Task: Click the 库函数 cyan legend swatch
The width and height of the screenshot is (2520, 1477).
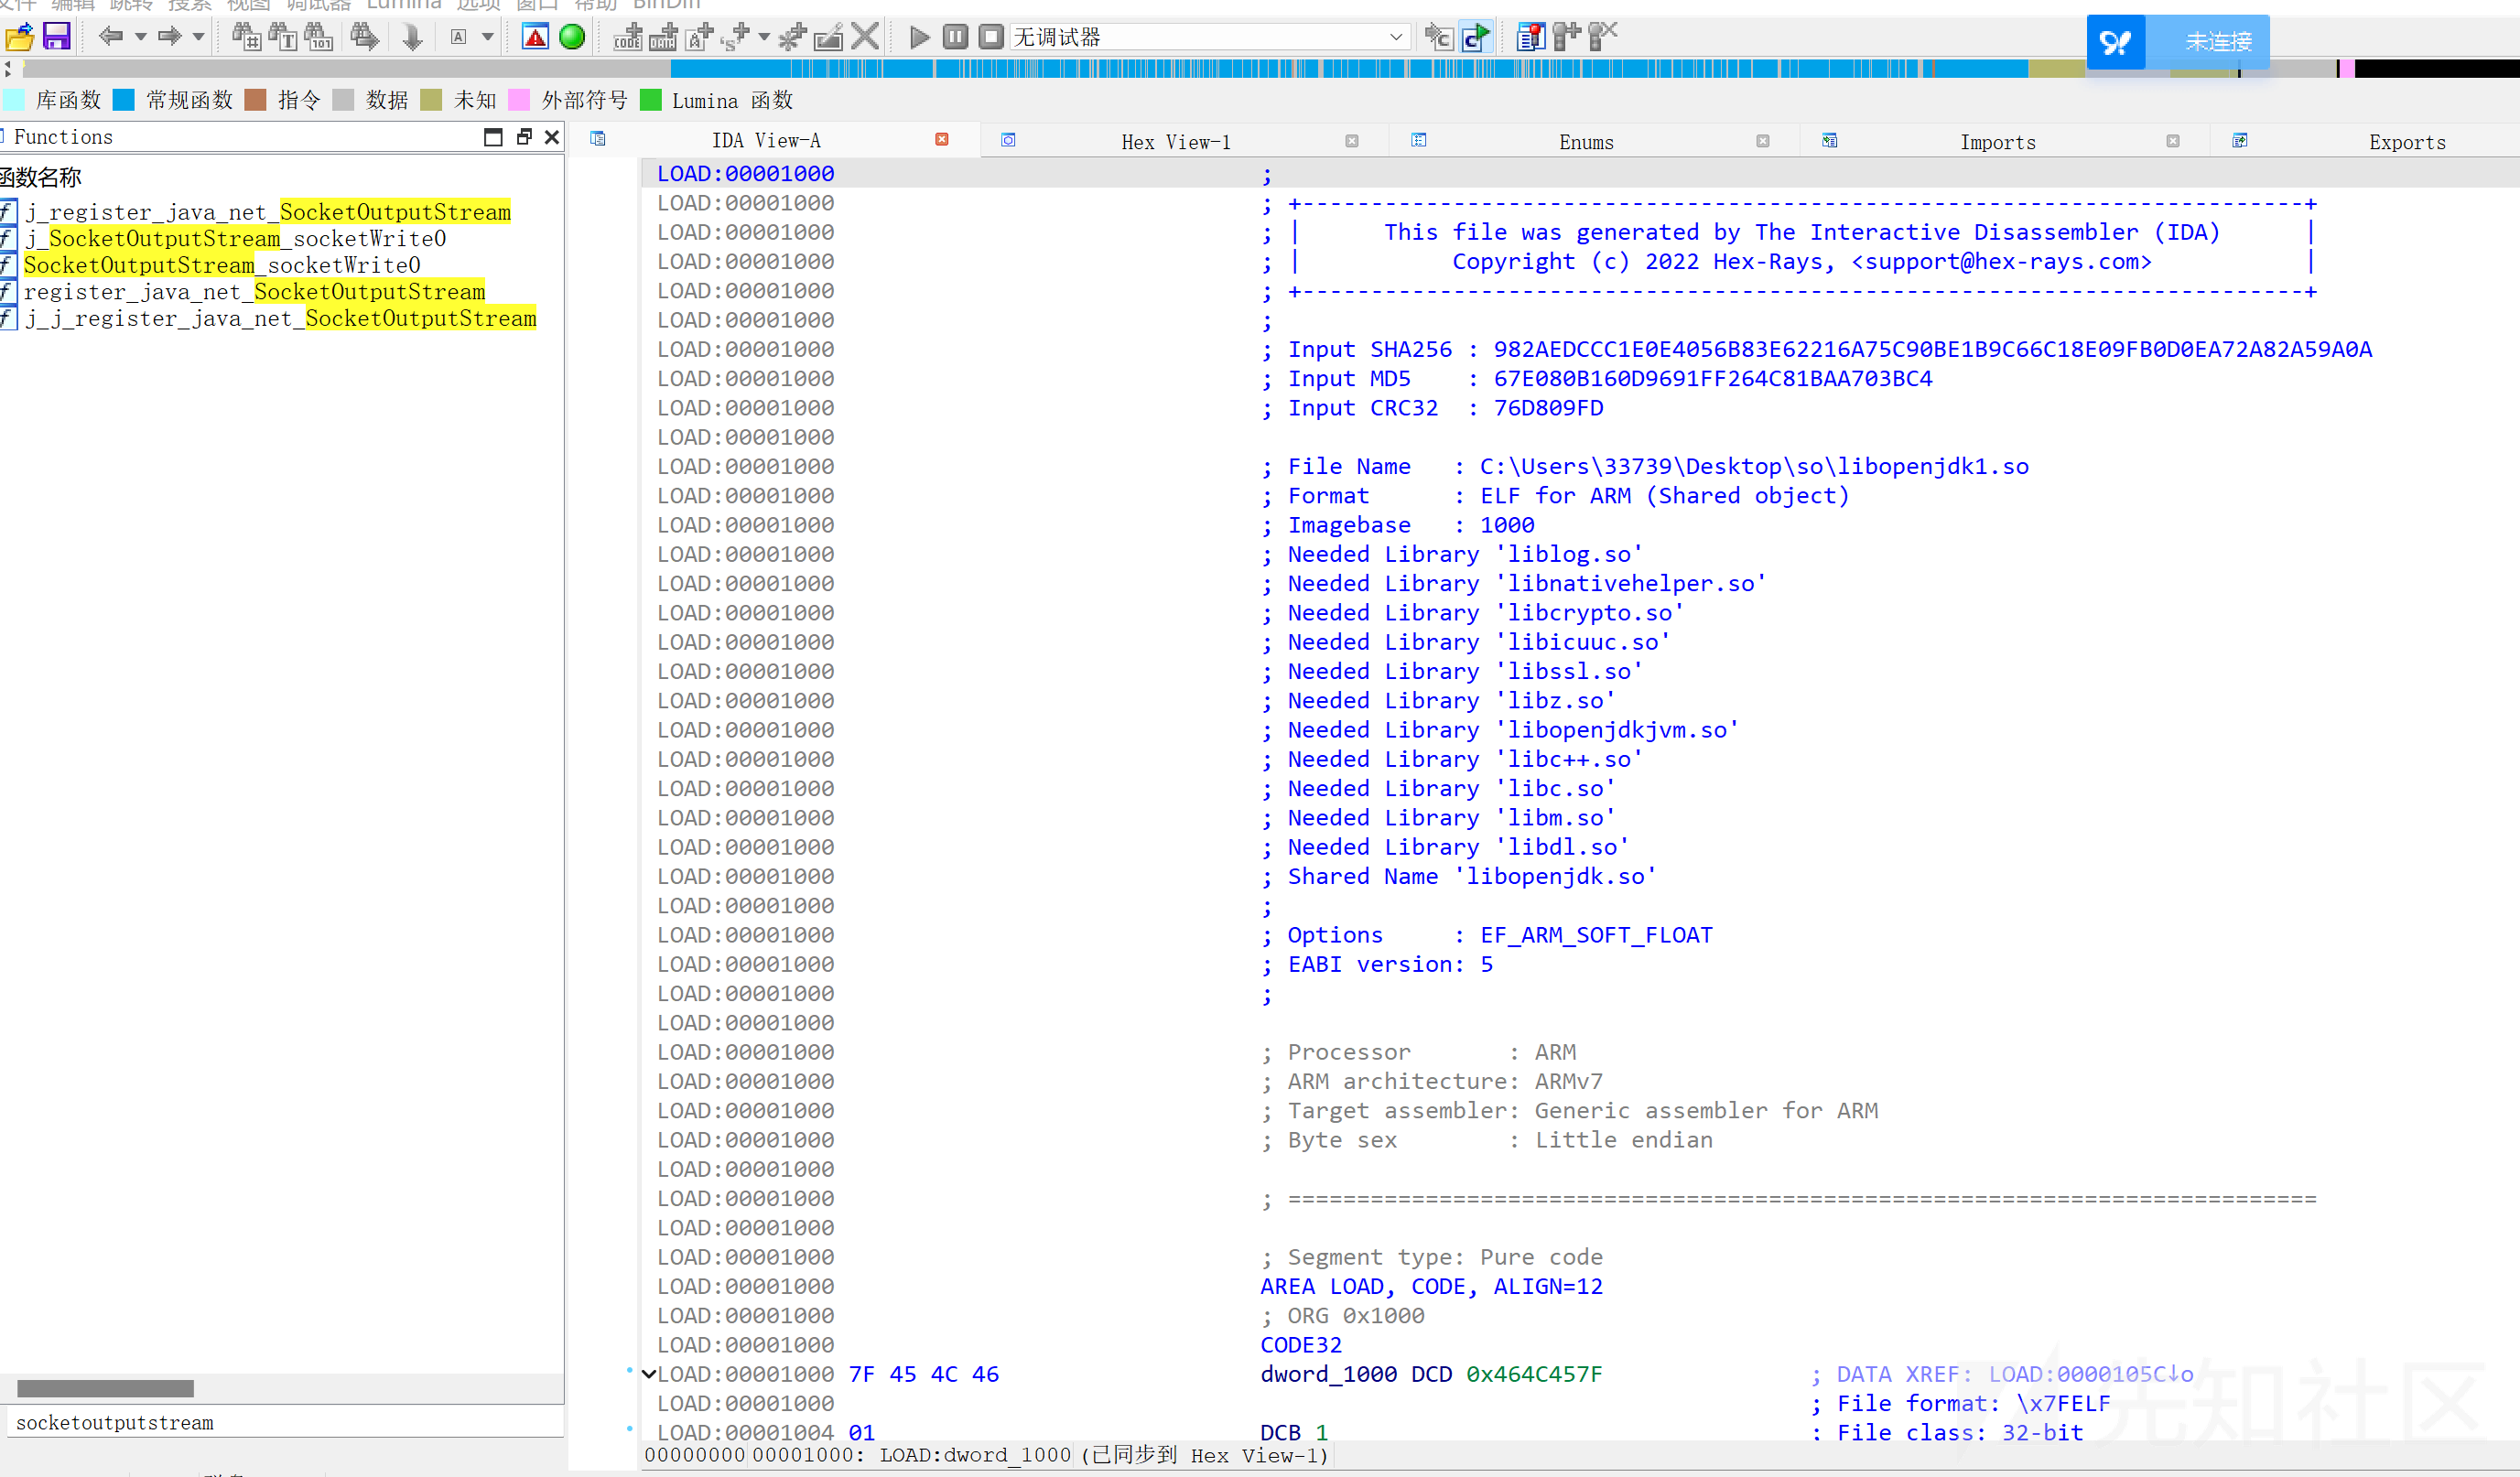Action: (x=14, y=100)
